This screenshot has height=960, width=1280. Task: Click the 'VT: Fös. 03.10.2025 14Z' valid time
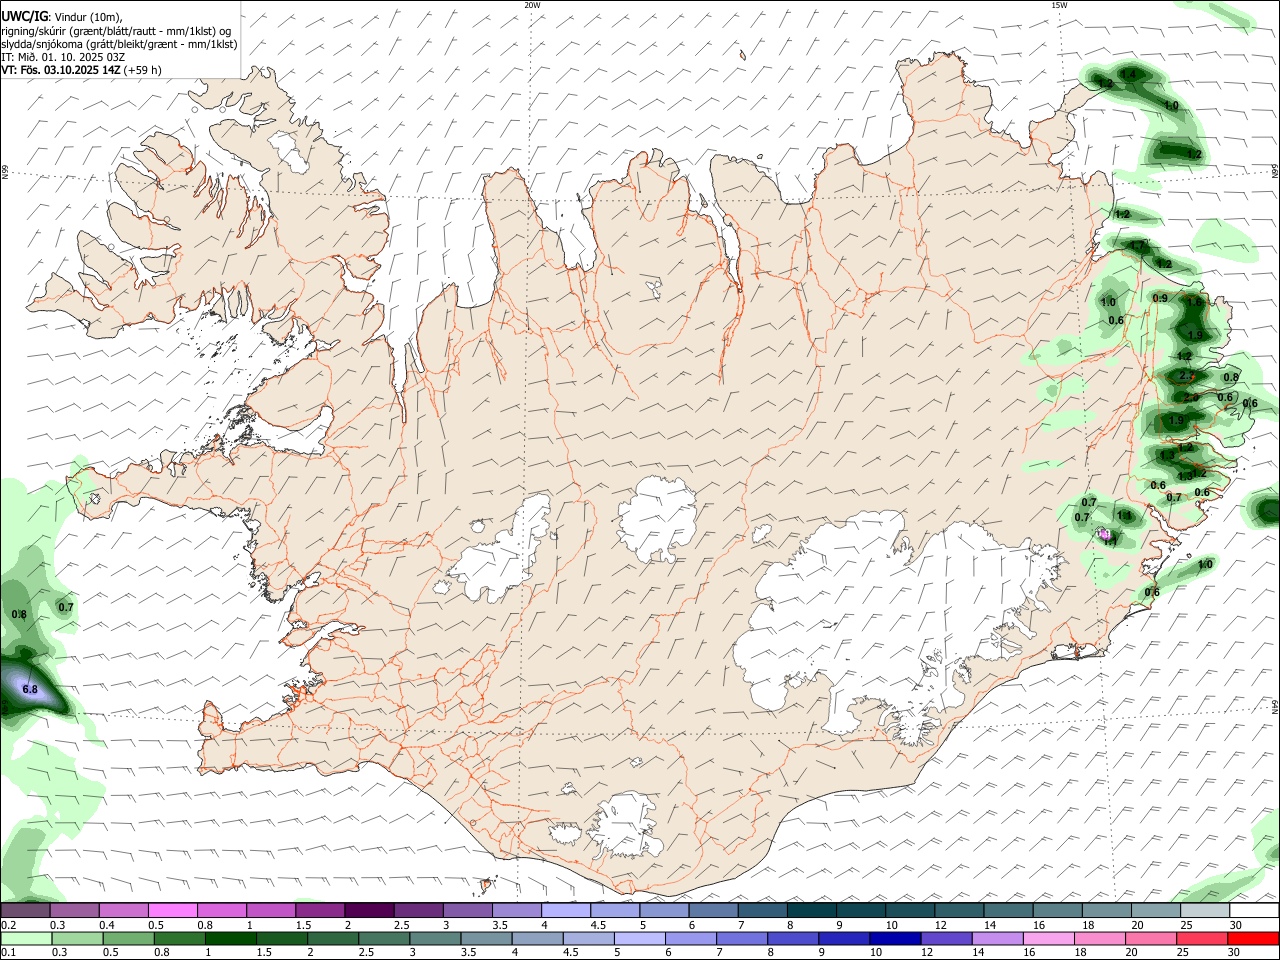(x=61, y=70)
